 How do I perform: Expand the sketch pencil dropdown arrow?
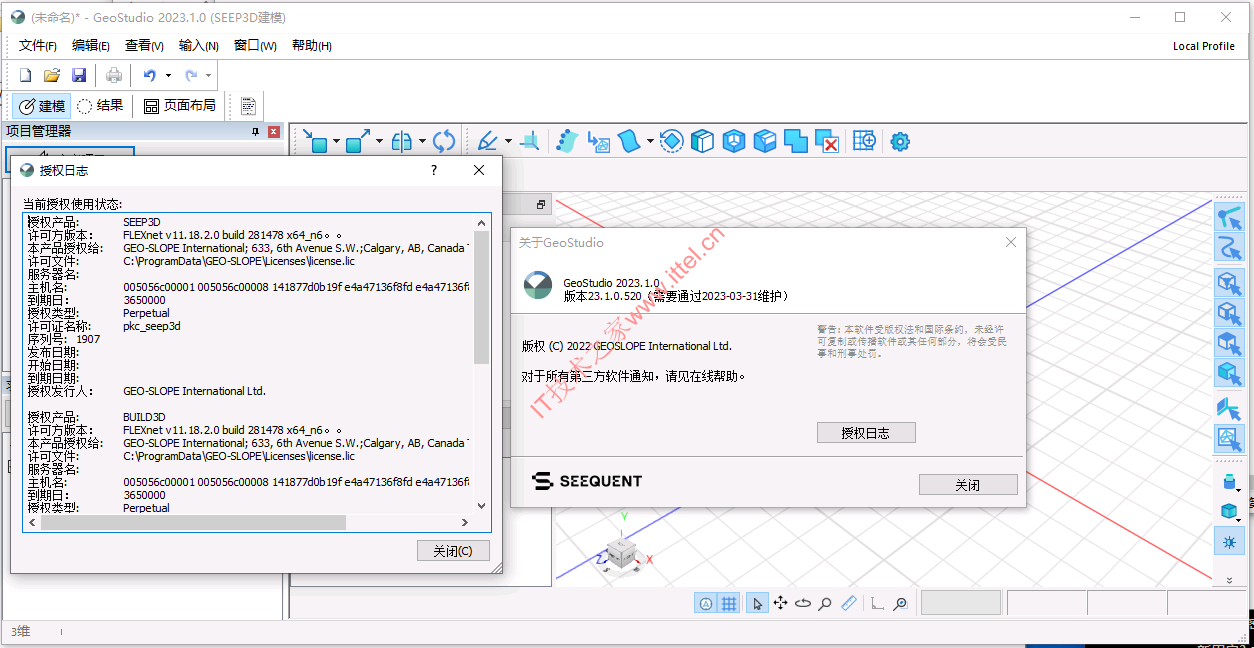(508, 141)
